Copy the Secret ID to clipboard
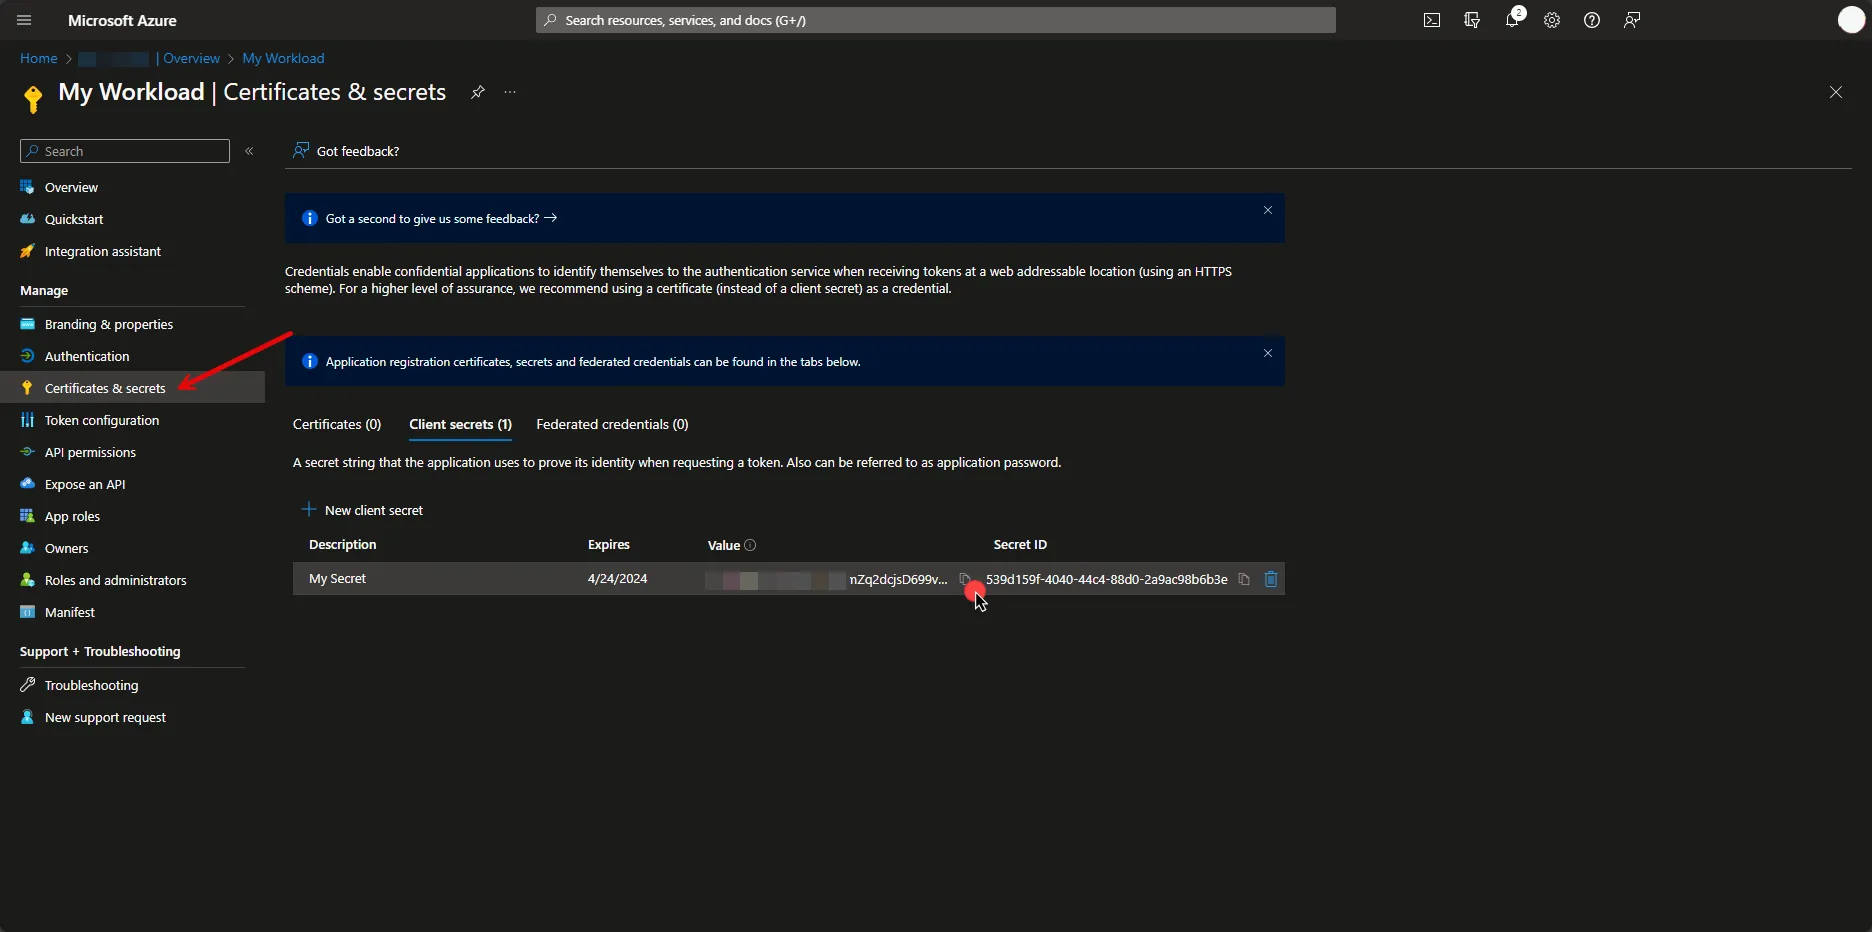Viewport: 1872px width, 932px height. coord(1243,579)
